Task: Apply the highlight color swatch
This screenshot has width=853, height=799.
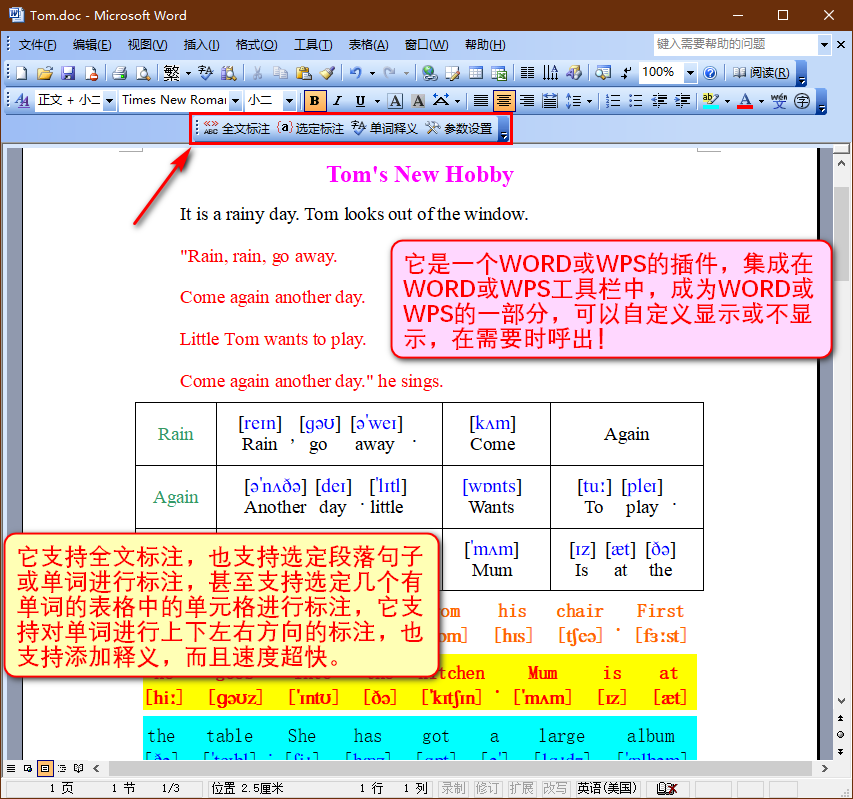Action: point(710,101)
